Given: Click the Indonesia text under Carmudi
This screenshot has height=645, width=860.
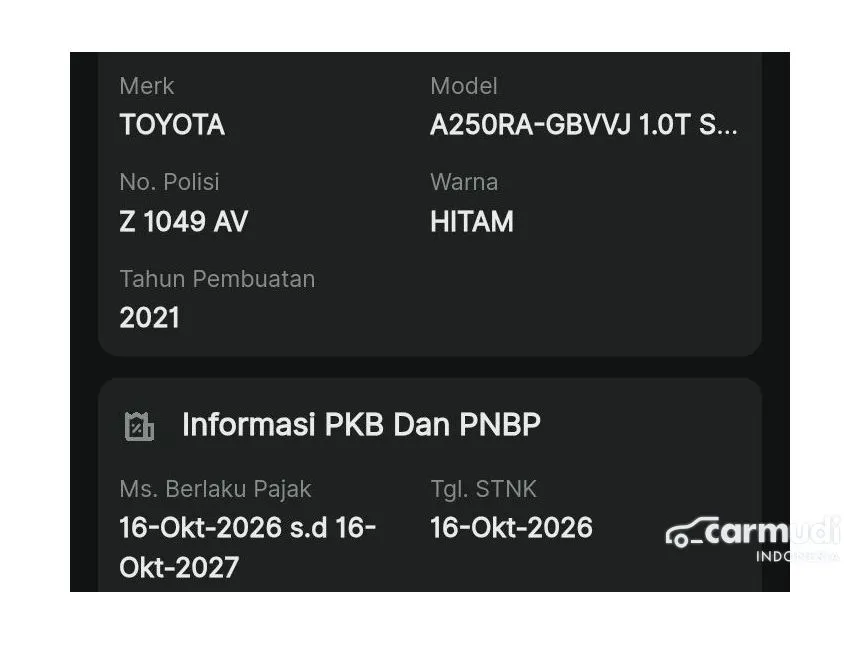Looking at the screenshot, I should click(x=795, y=556).
